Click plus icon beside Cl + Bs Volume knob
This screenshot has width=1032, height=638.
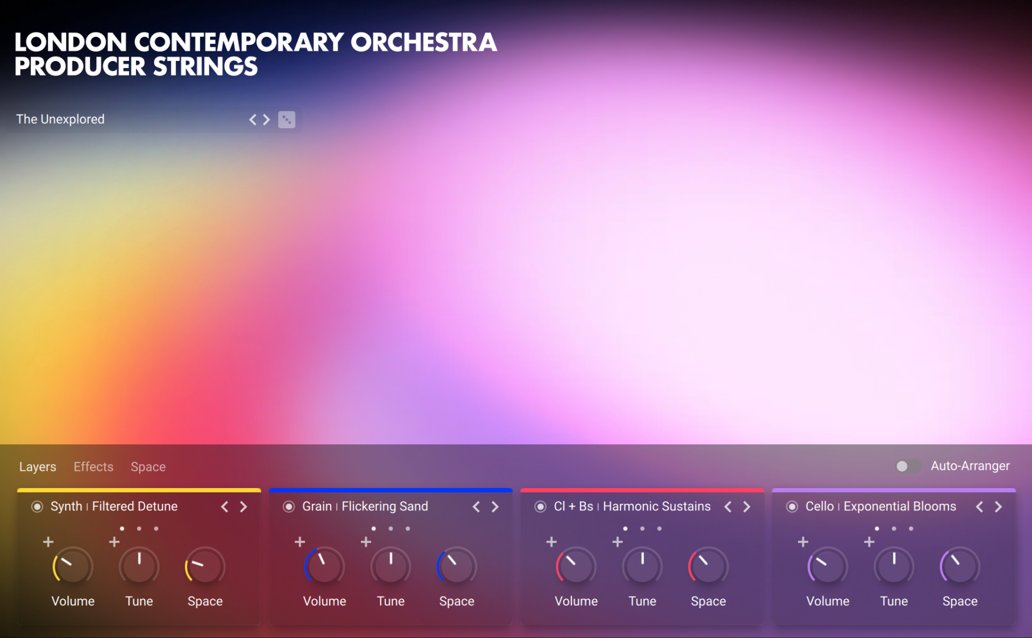551,542
